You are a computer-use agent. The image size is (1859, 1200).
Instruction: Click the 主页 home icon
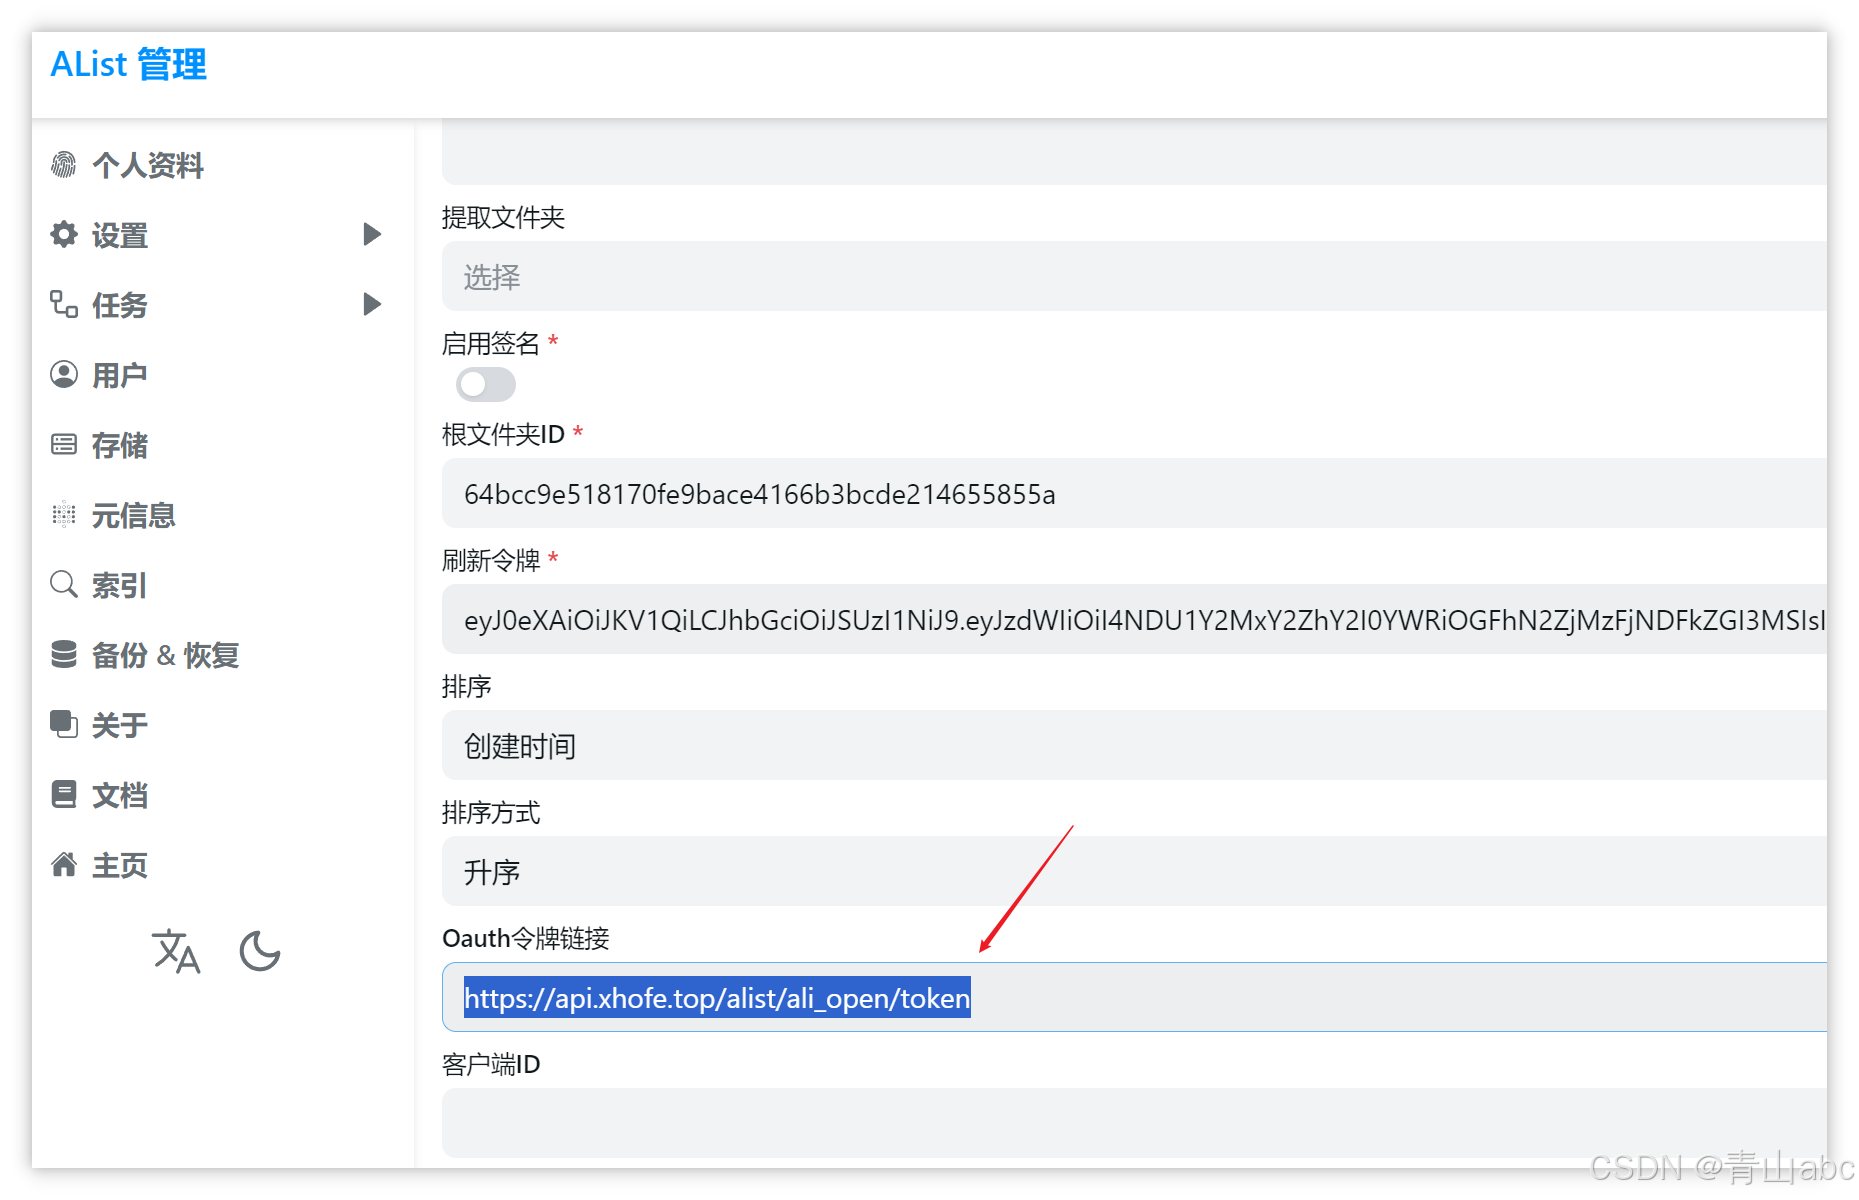(x=64, y=865)
